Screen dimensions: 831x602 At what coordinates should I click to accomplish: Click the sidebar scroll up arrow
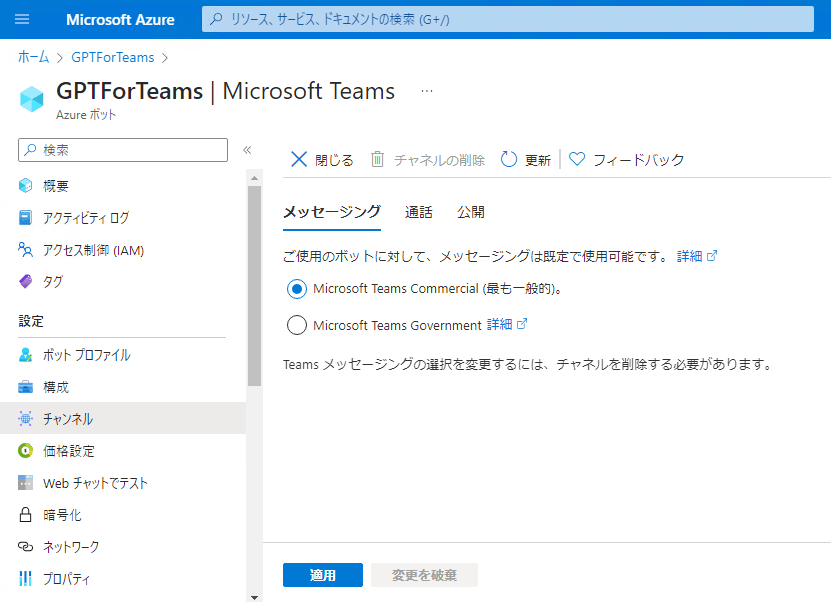coord(254,178)
